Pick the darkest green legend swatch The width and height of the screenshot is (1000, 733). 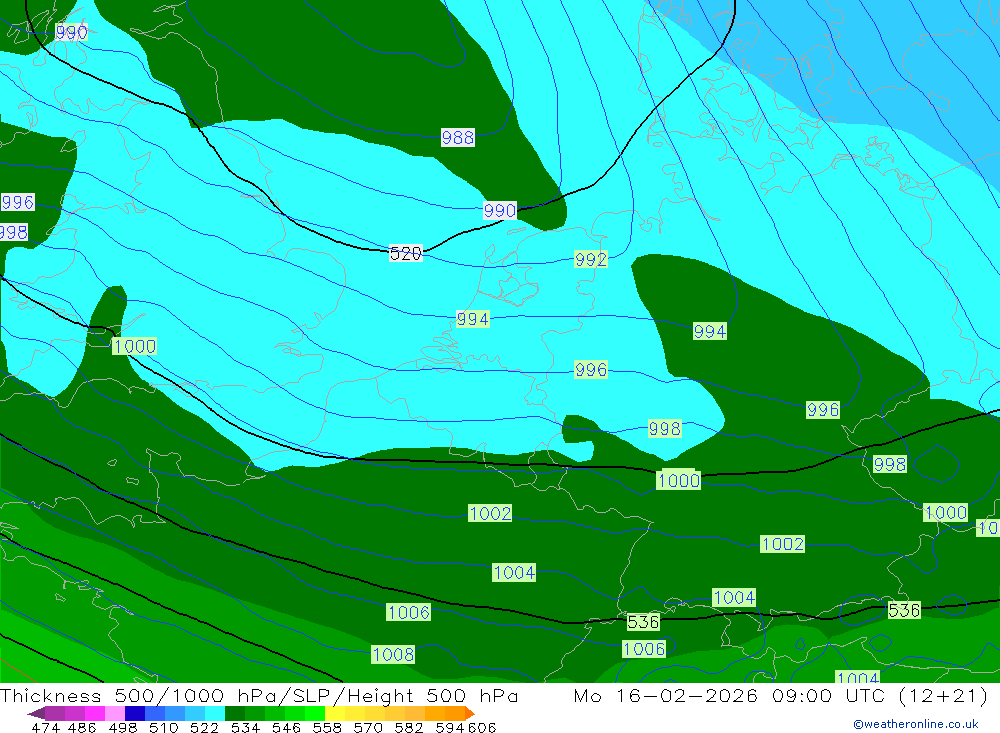point(235,713)
